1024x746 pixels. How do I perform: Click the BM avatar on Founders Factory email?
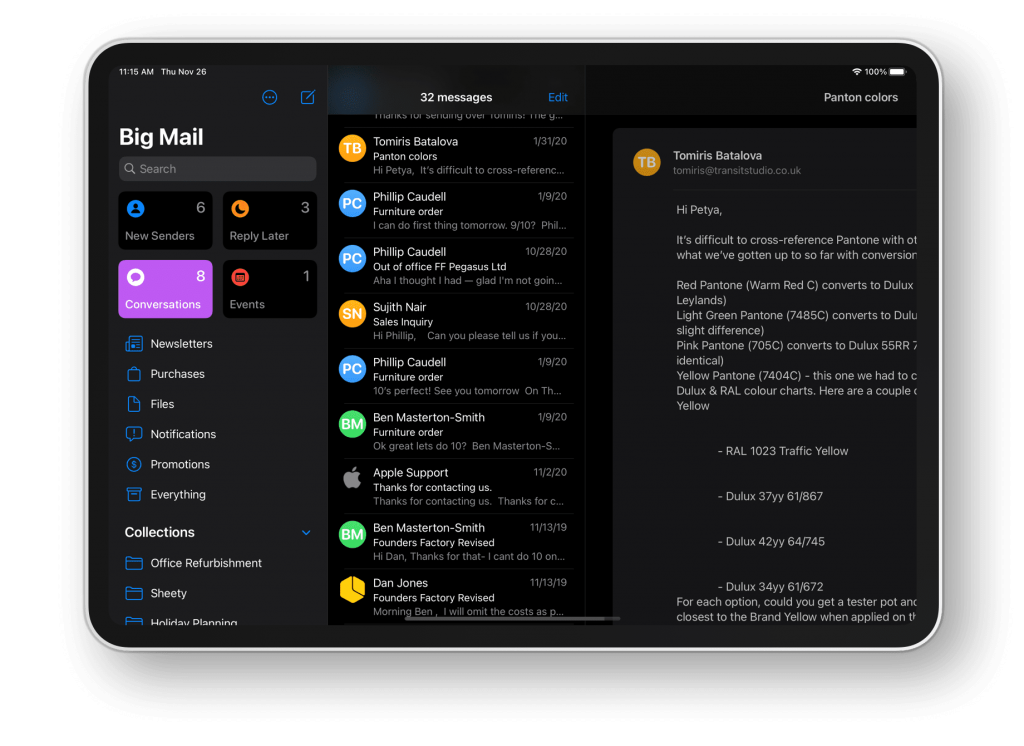pyautogui.click(x=352, y=534)
